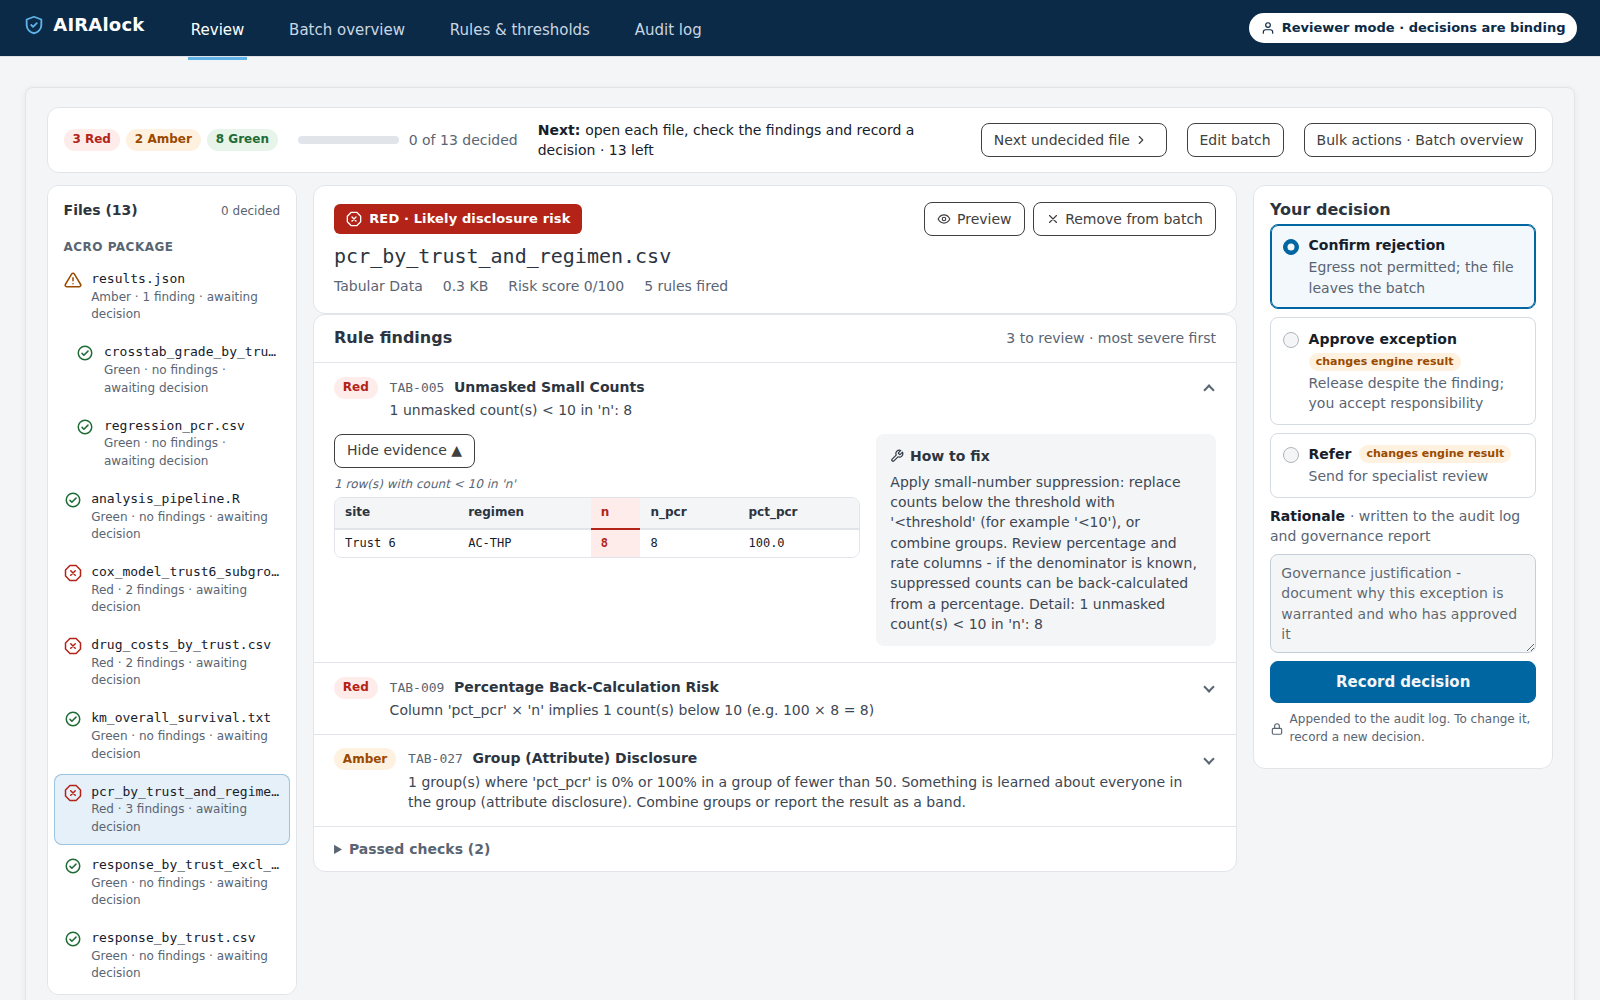Select the Approve exception radio option
Image resolution: width=1600 pixels, height=1000 pixels.
[1291, 340]
